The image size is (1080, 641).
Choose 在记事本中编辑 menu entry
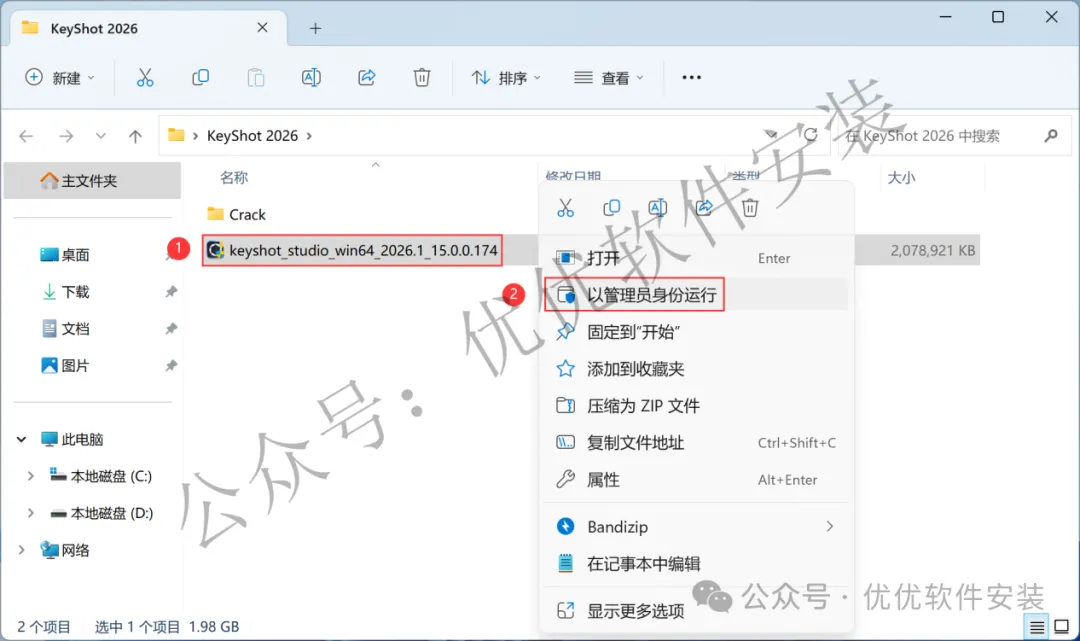tap(696, 564)
